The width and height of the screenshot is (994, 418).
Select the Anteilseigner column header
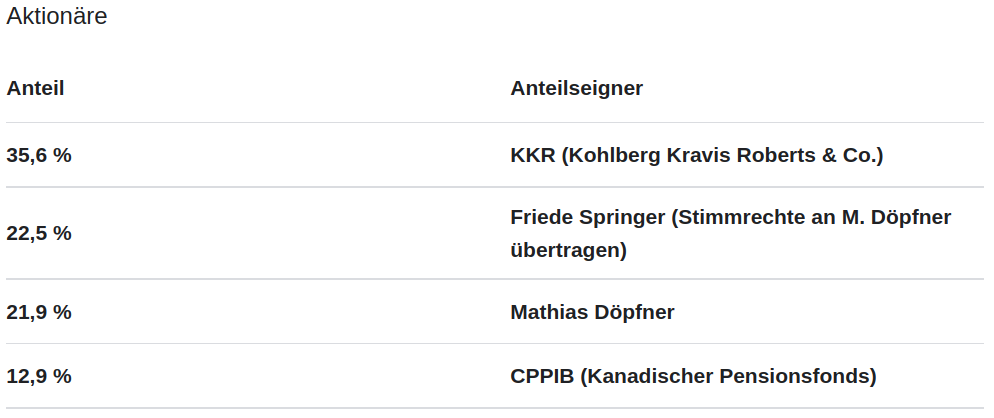point(576,88)
